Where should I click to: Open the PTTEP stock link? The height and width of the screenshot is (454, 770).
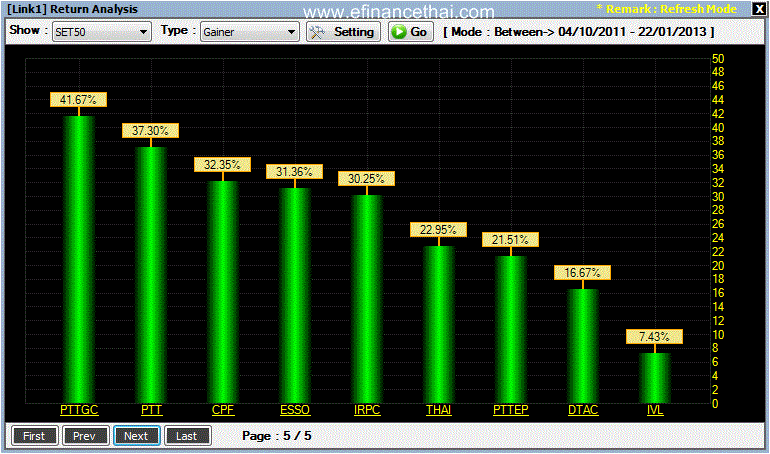[511, 410]
